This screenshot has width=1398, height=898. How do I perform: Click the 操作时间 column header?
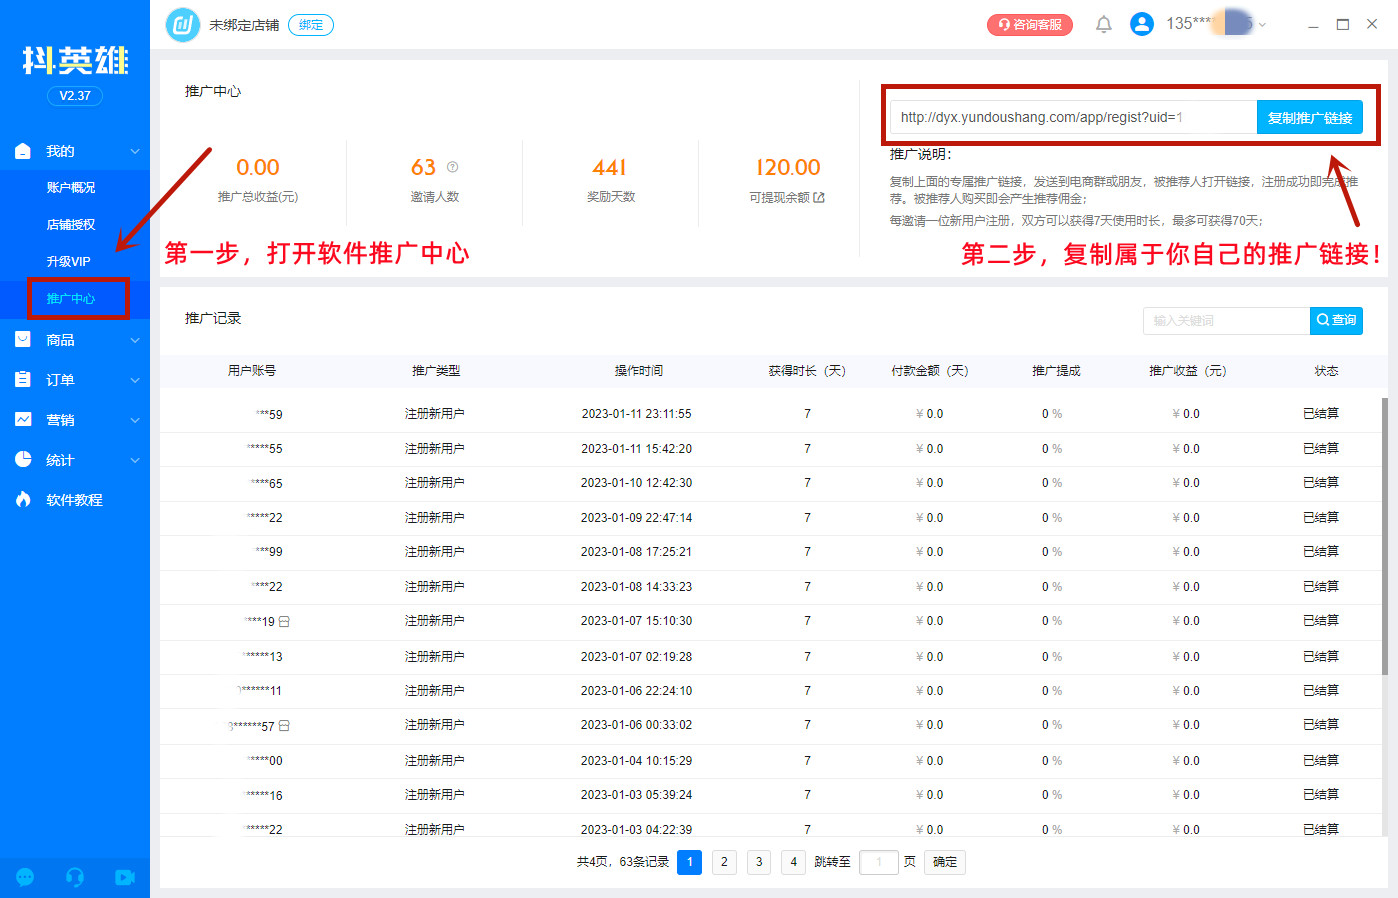[x=638, y=371]
